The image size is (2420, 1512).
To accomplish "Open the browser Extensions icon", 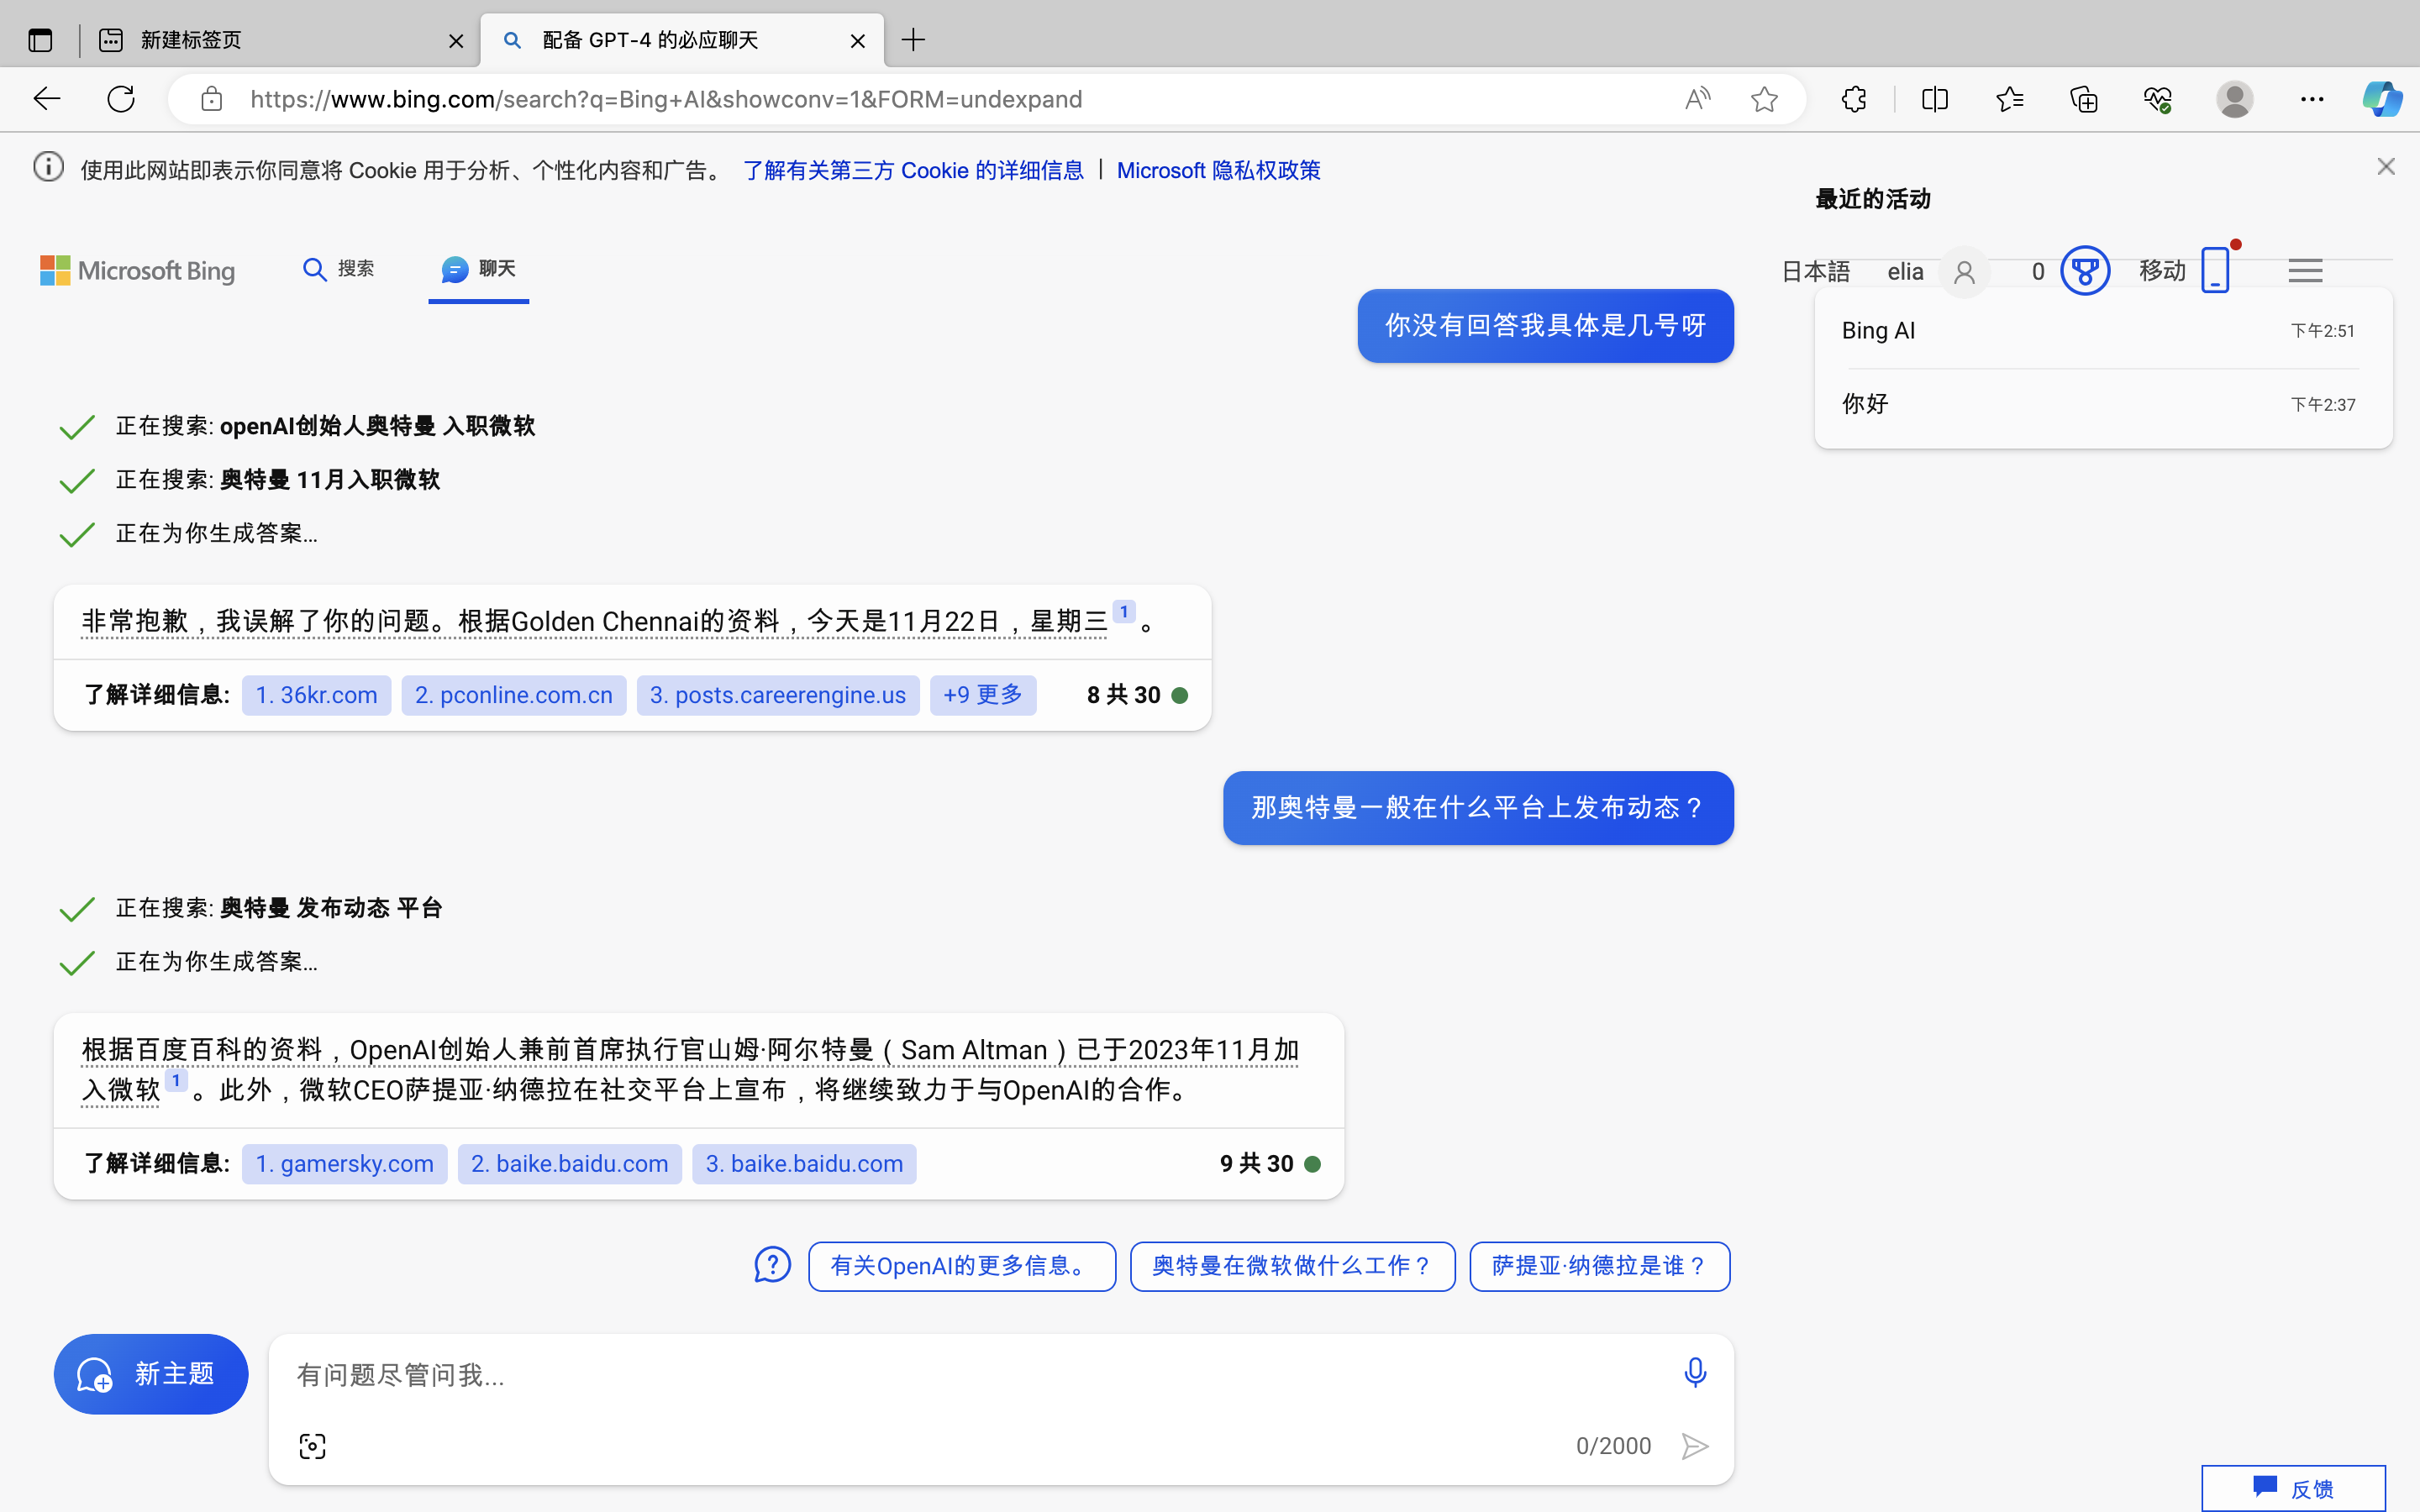I will (x=1854, y=99).
